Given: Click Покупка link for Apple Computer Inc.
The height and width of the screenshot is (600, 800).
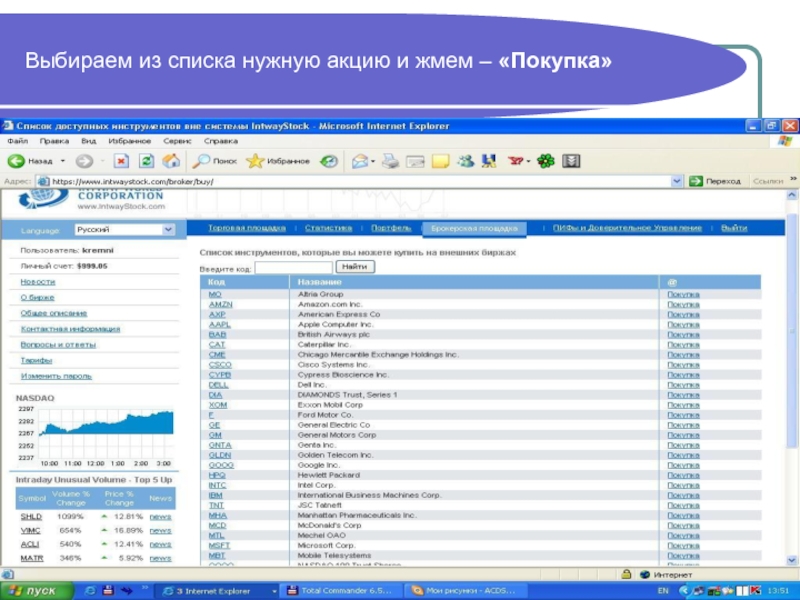Looking at the screenshot, I should [683, 325].
